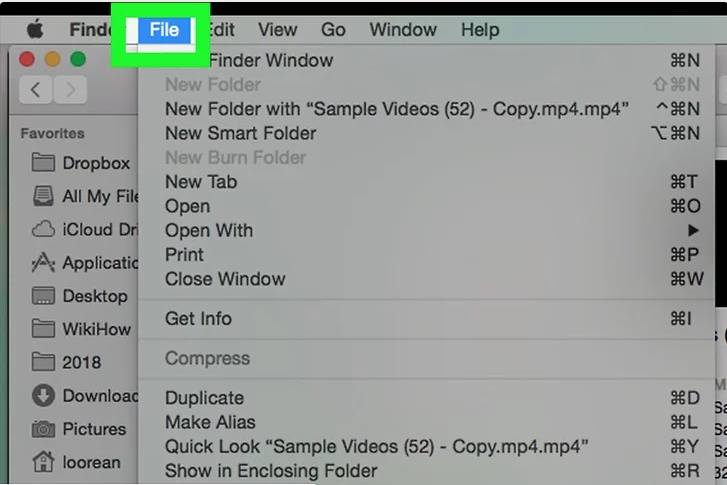
Task: Click the WikiHow folder icon
Action: pyautogui.click(x=43, y=329)
